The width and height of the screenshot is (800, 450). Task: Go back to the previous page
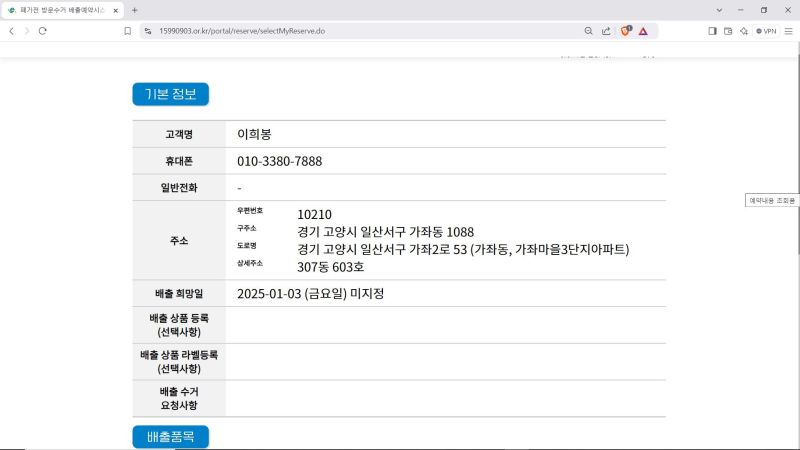(x=11, y=31)
